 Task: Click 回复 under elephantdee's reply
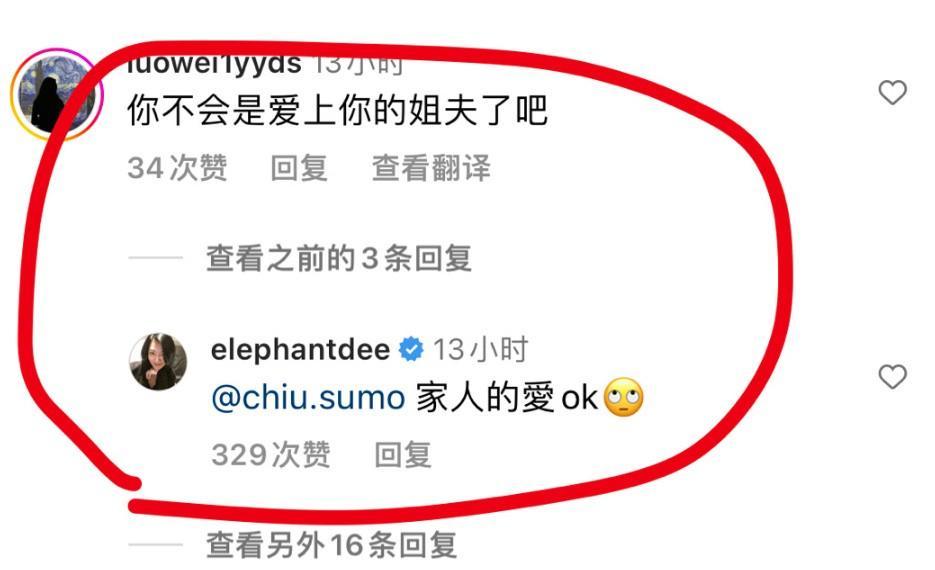click(403, 455)
